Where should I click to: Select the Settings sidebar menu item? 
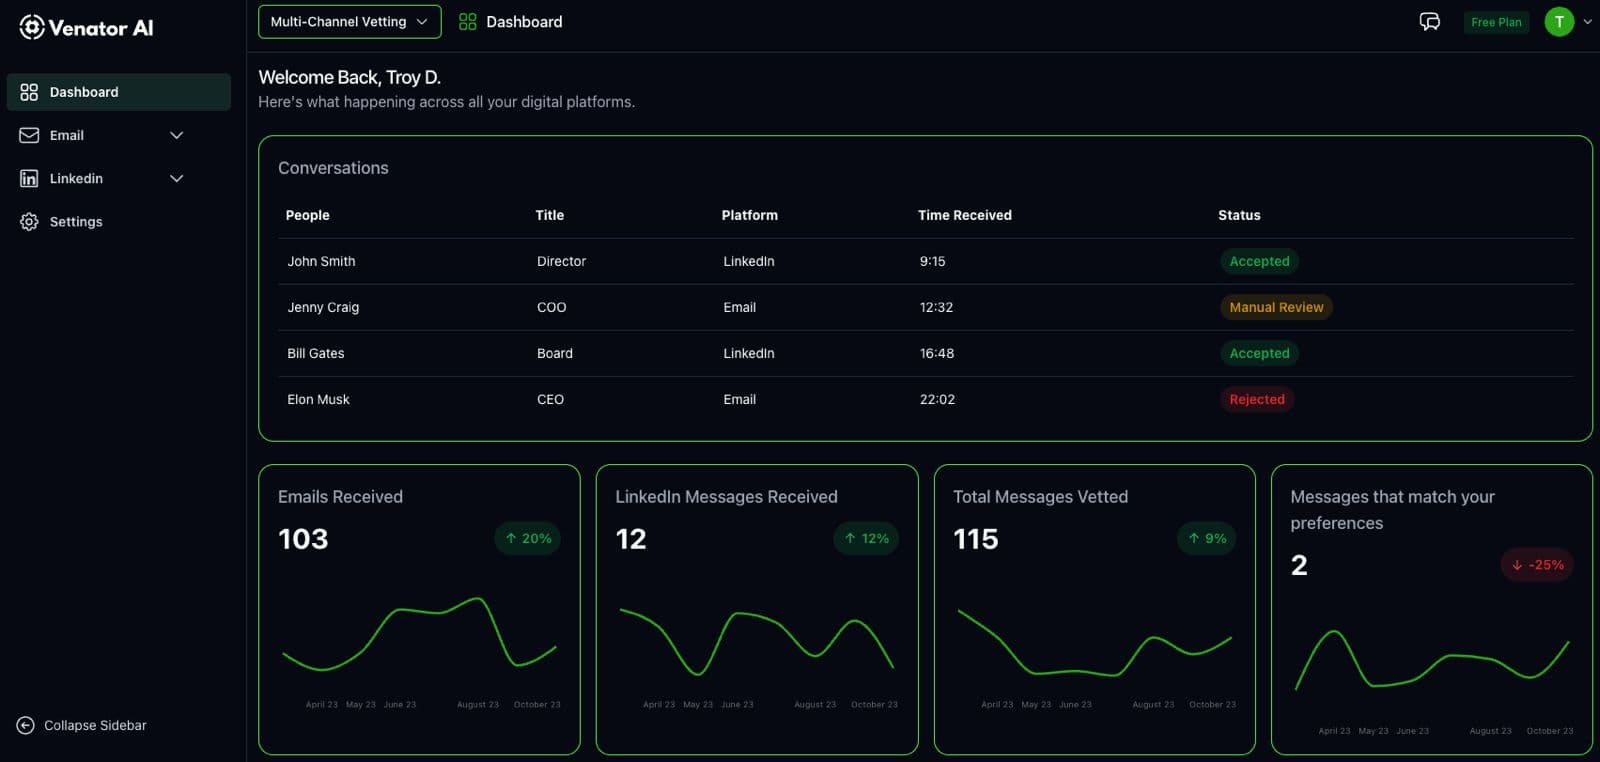[x=76, y=222]
